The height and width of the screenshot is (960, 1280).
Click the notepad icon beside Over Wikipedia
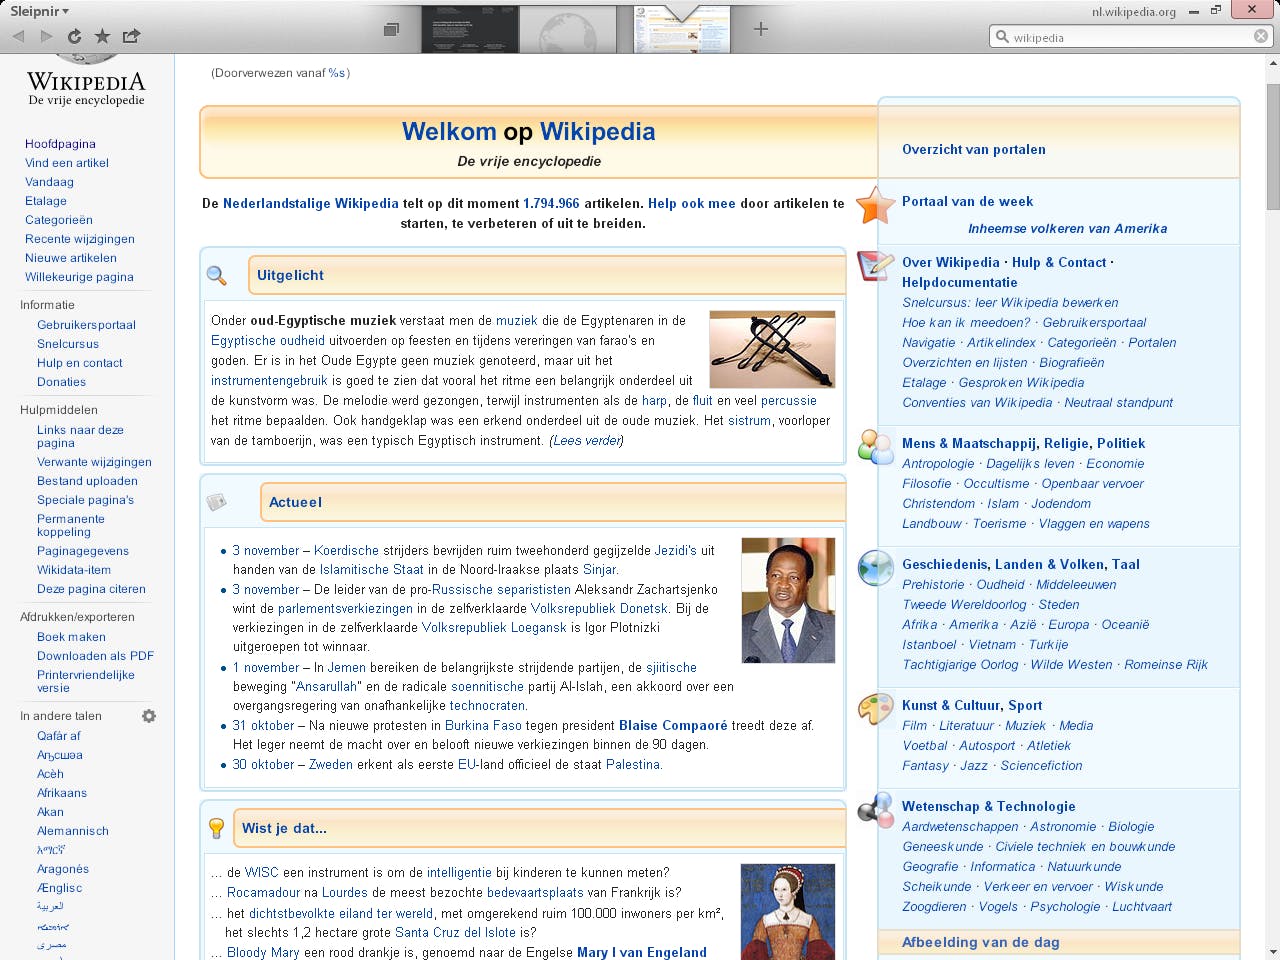[875, 266]
